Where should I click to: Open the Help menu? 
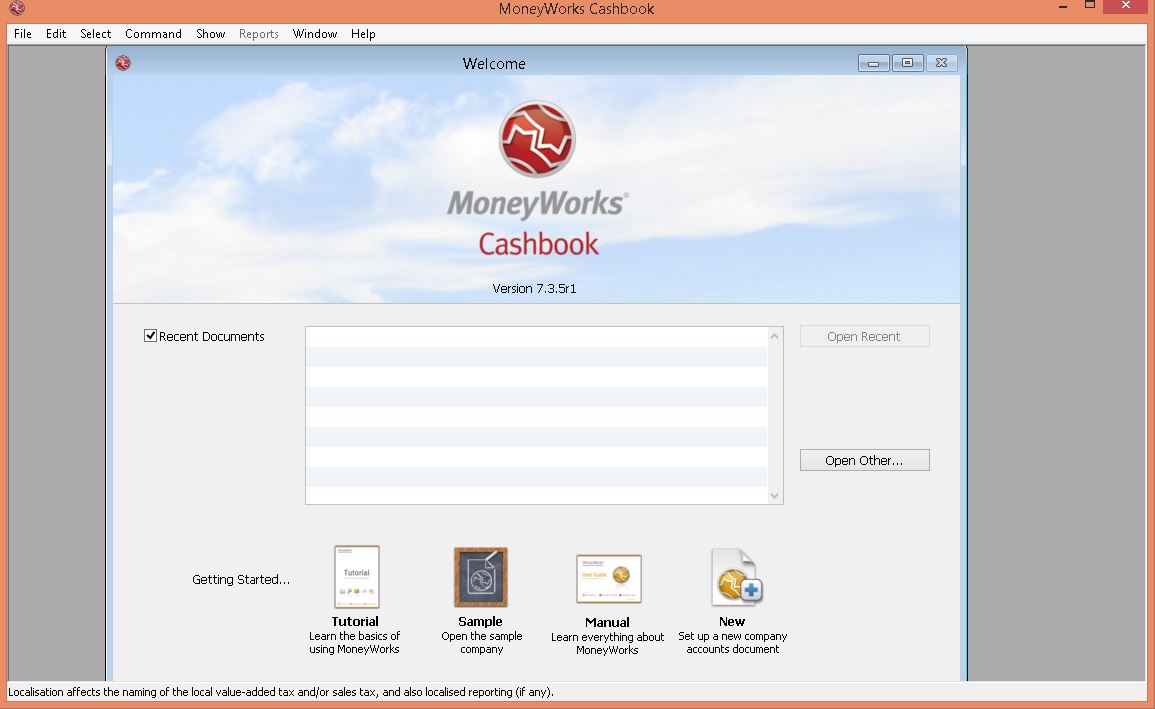pyautogui.click(x=363, y=33)
